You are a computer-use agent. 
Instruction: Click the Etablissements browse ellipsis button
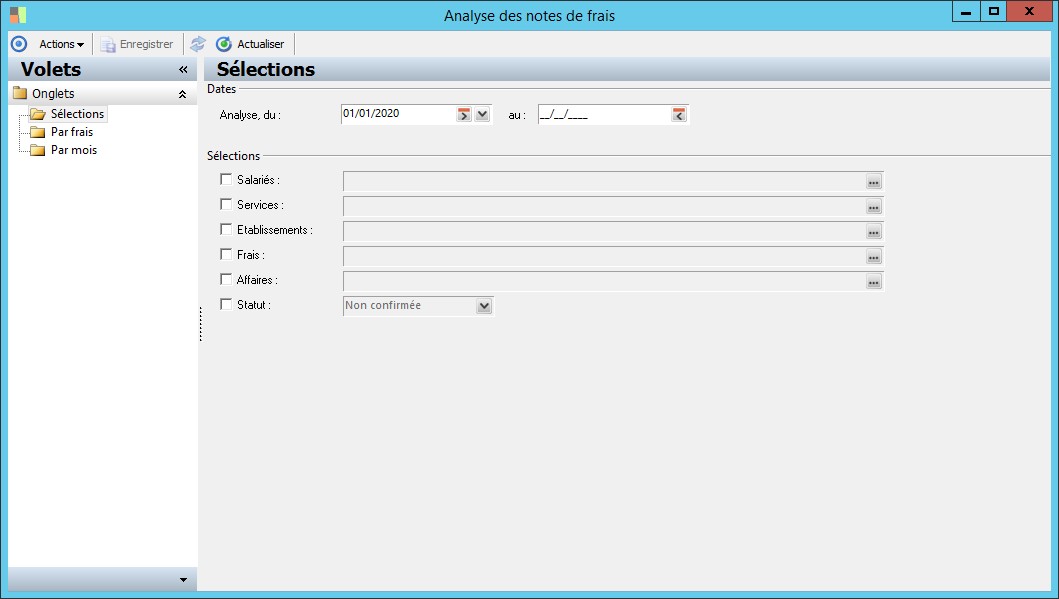point(874,232)
